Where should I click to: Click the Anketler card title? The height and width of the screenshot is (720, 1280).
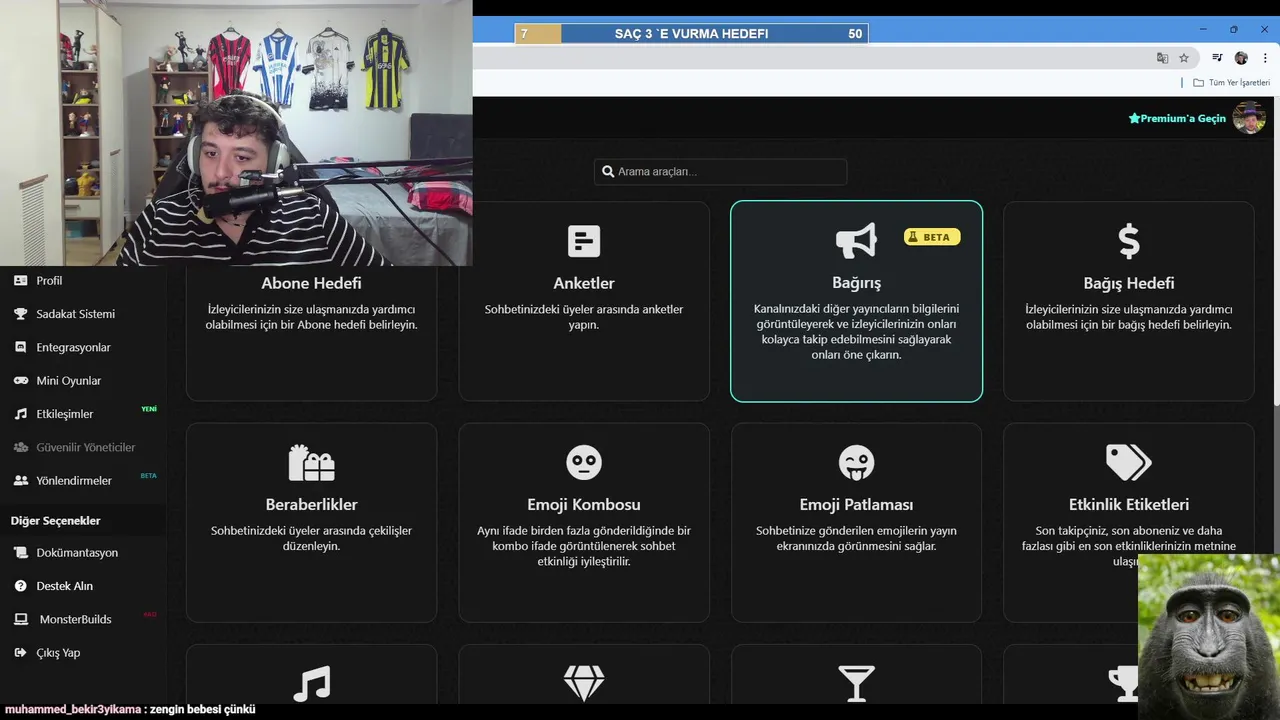[x=584, y=283]
